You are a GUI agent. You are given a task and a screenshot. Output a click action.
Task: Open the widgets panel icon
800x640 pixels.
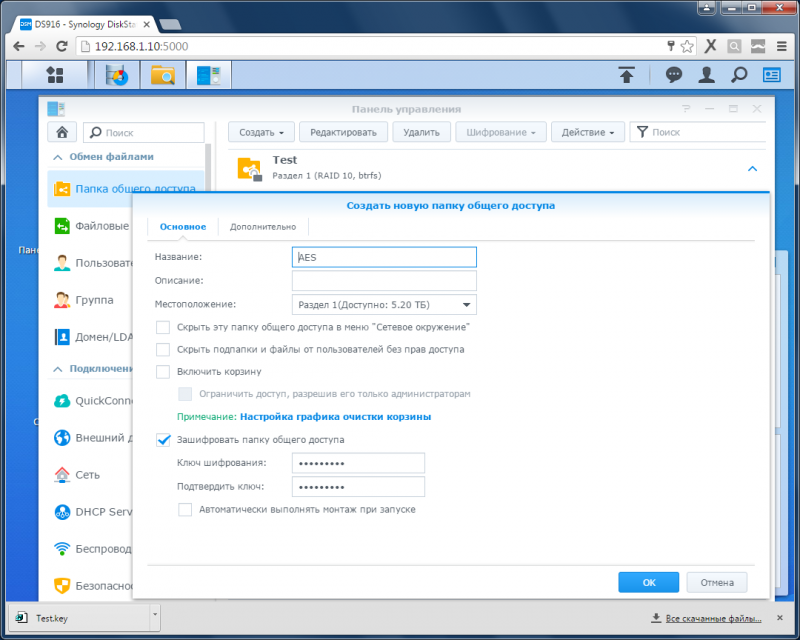(x=771, y=75)
